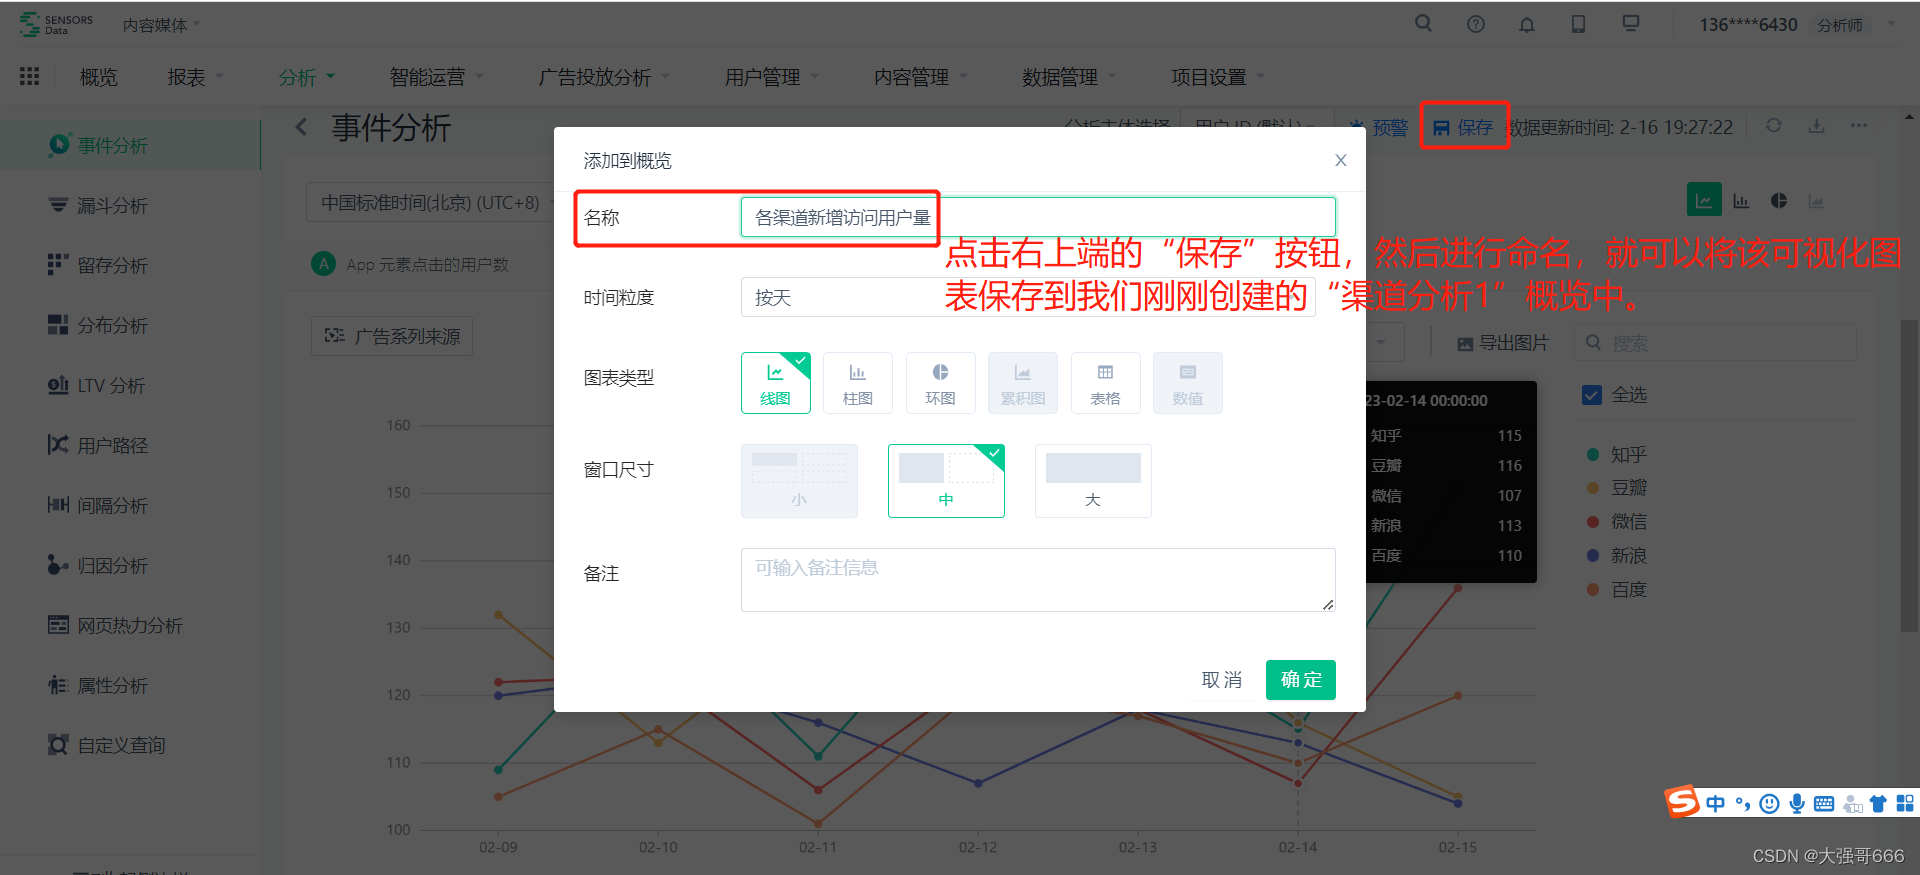Close the 添加到概览 dialog
The width and height of the screenshot is (1920, 875).
coord(1341,160)
